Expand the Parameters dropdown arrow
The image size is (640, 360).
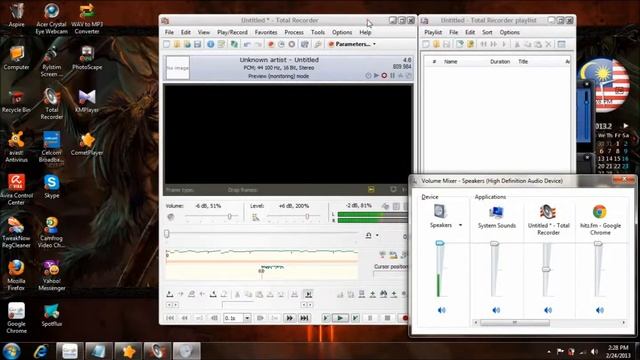click(x=374, y=44)
